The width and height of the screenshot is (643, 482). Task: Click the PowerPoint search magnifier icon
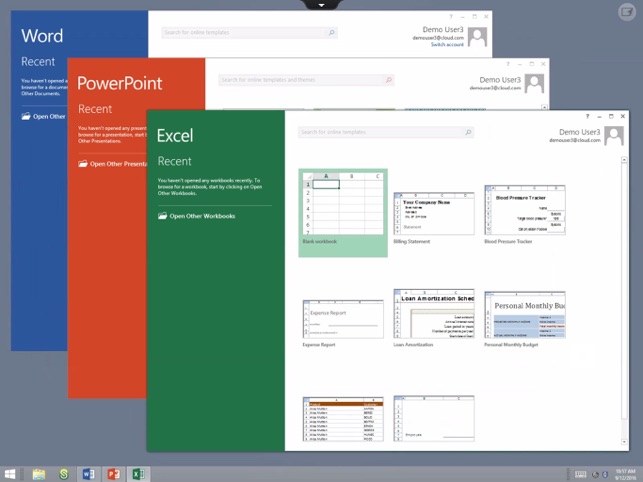tap(388, 80)
